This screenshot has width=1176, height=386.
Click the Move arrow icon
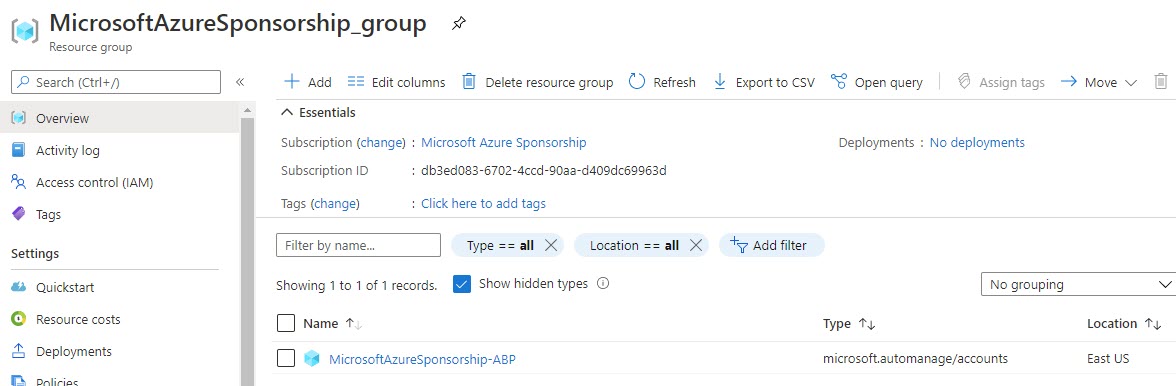tap(1069, 82)
